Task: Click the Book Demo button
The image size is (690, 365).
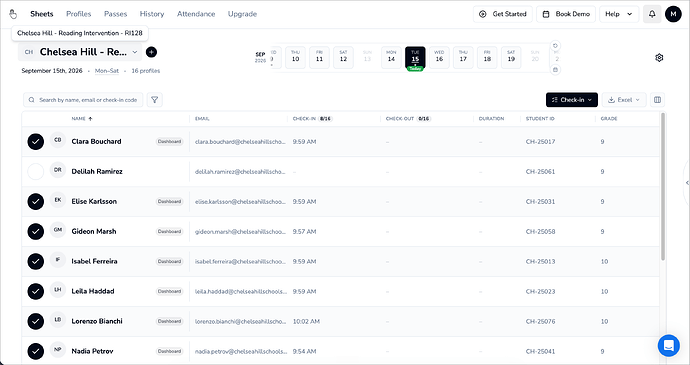Action: pos(566,14)
